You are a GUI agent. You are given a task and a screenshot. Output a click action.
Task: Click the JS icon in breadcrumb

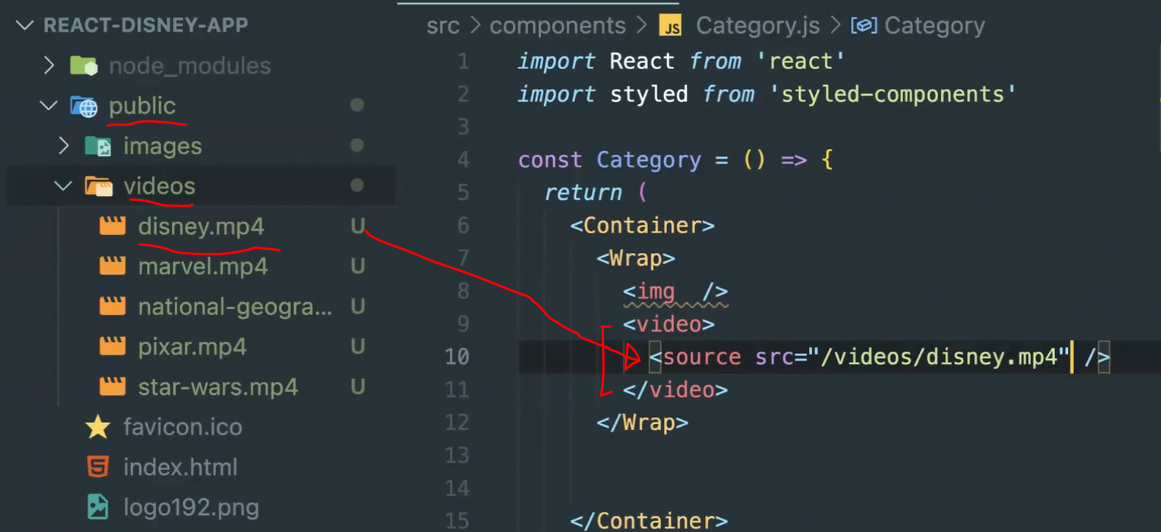coord(671,27)
